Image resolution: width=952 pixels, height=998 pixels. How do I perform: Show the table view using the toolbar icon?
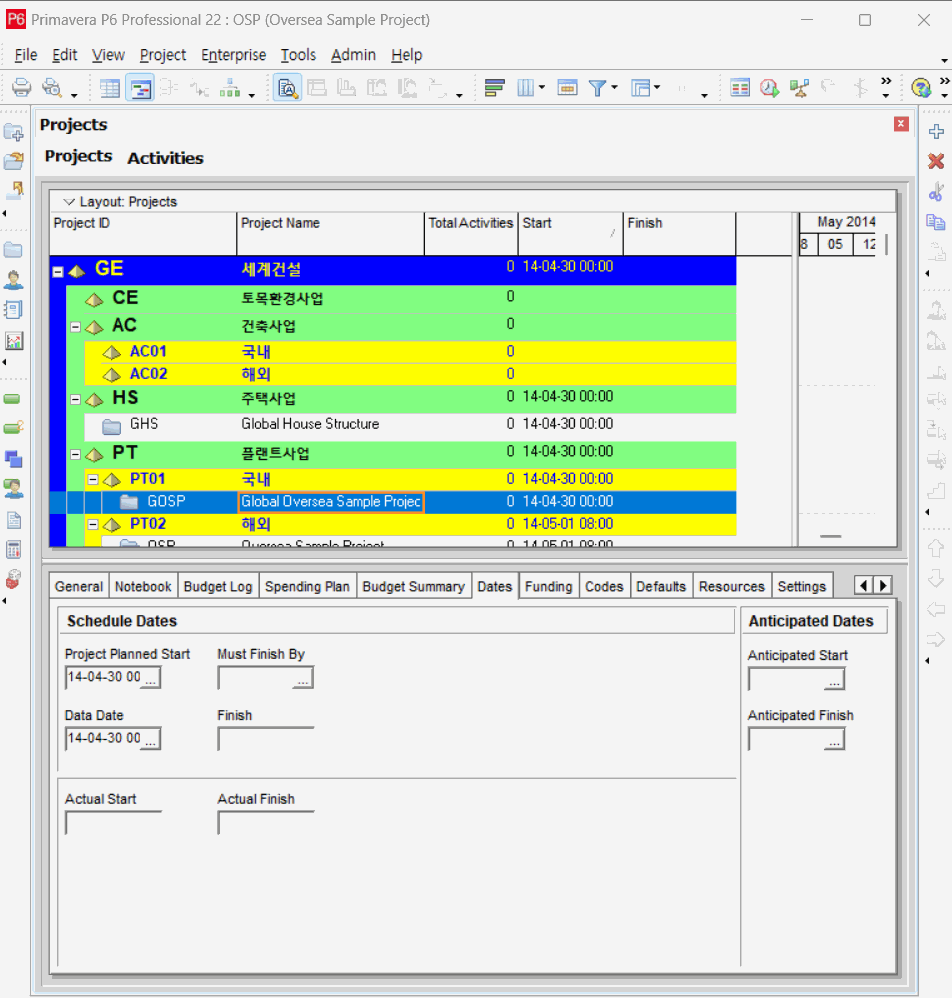click(109, 87)
